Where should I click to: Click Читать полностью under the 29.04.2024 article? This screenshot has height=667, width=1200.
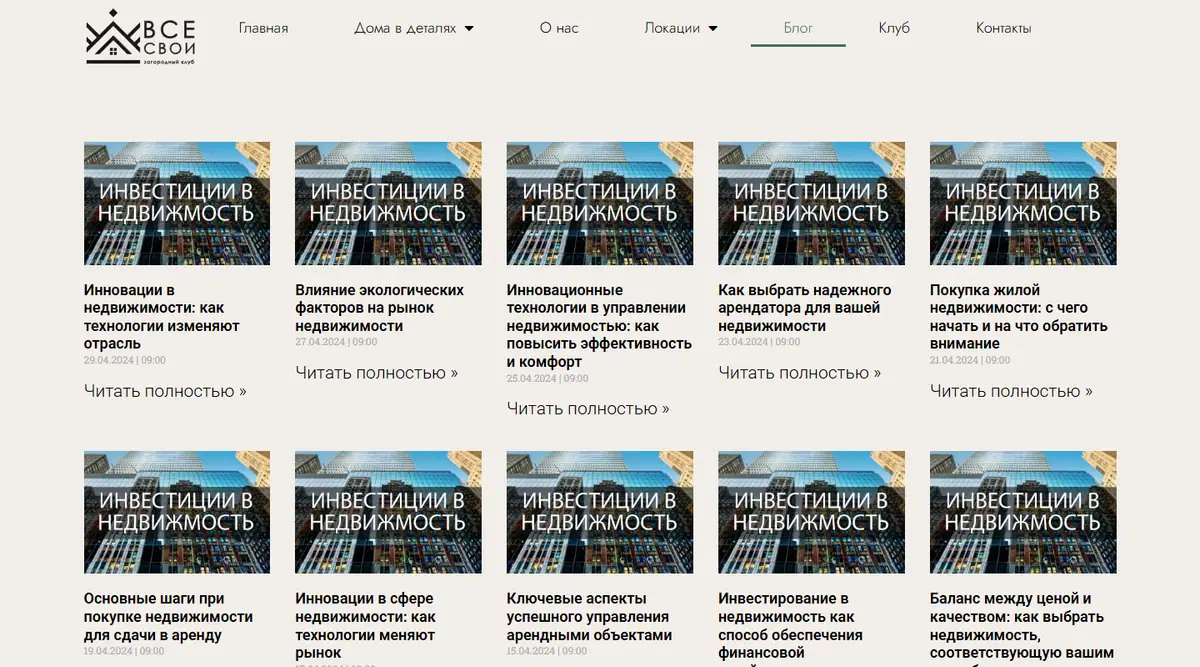pos(165,391)
